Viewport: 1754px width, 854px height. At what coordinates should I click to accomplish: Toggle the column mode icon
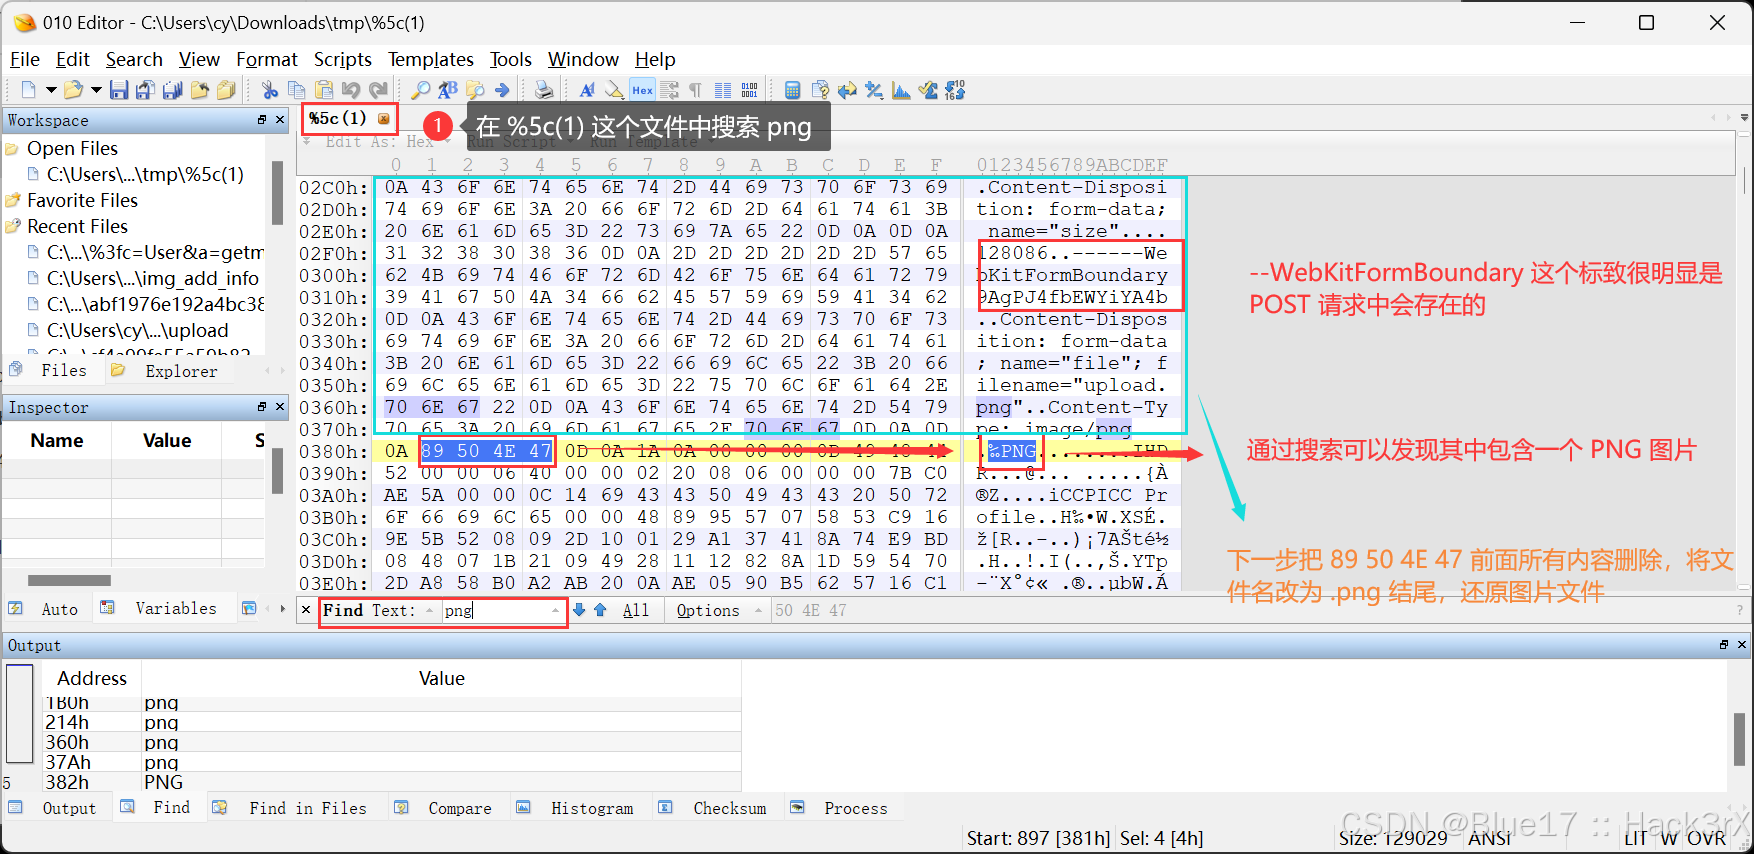click(x=723, y=90)
